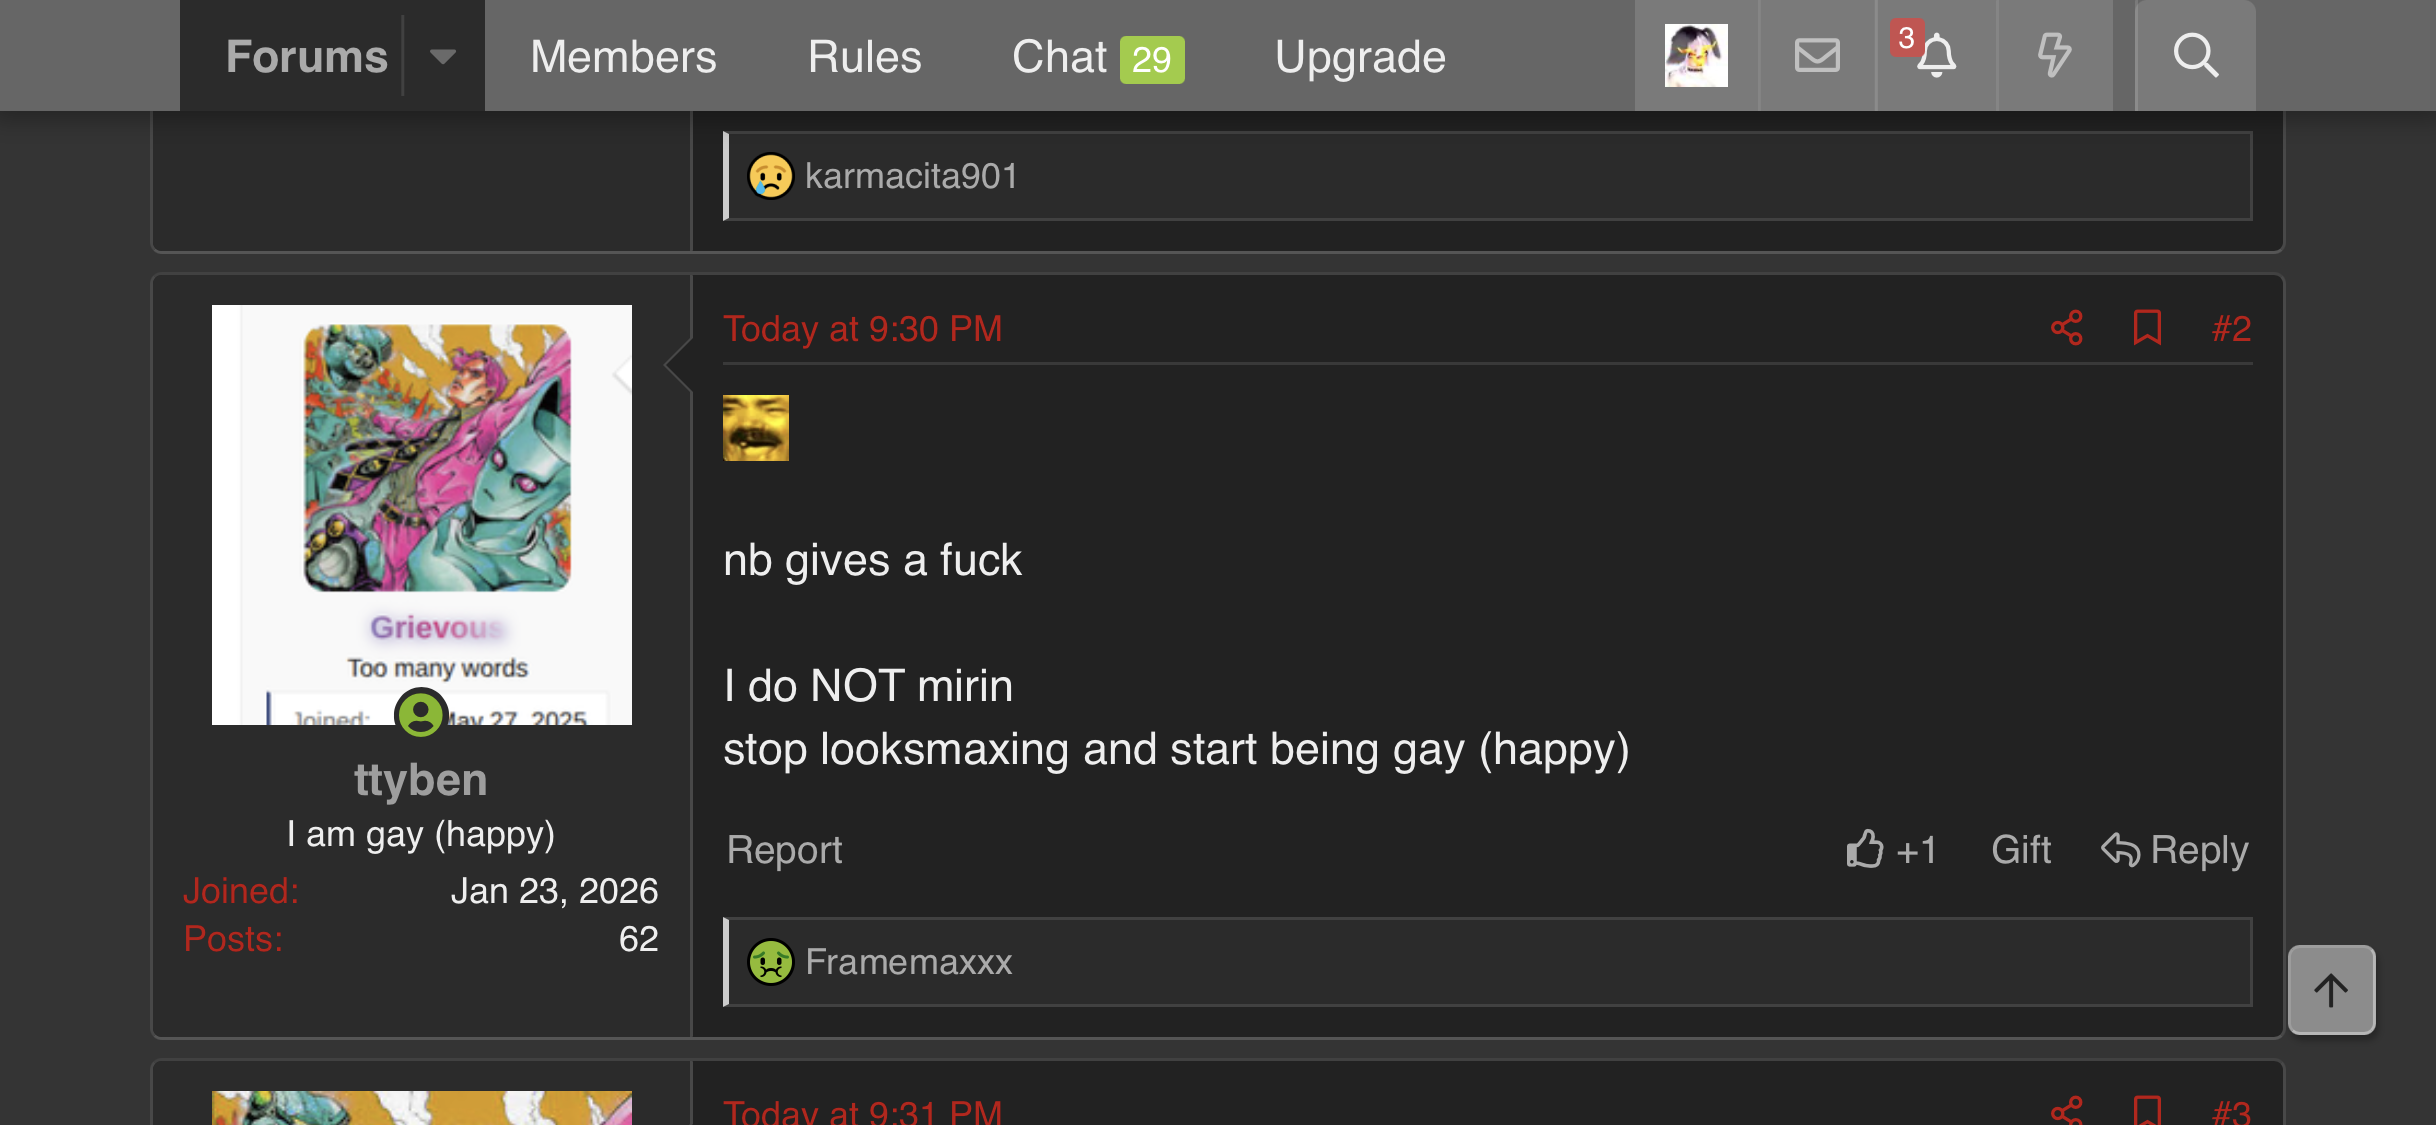Open the Members tab
Viewport: 2436px width, 1125px height.
pos(623,56)
